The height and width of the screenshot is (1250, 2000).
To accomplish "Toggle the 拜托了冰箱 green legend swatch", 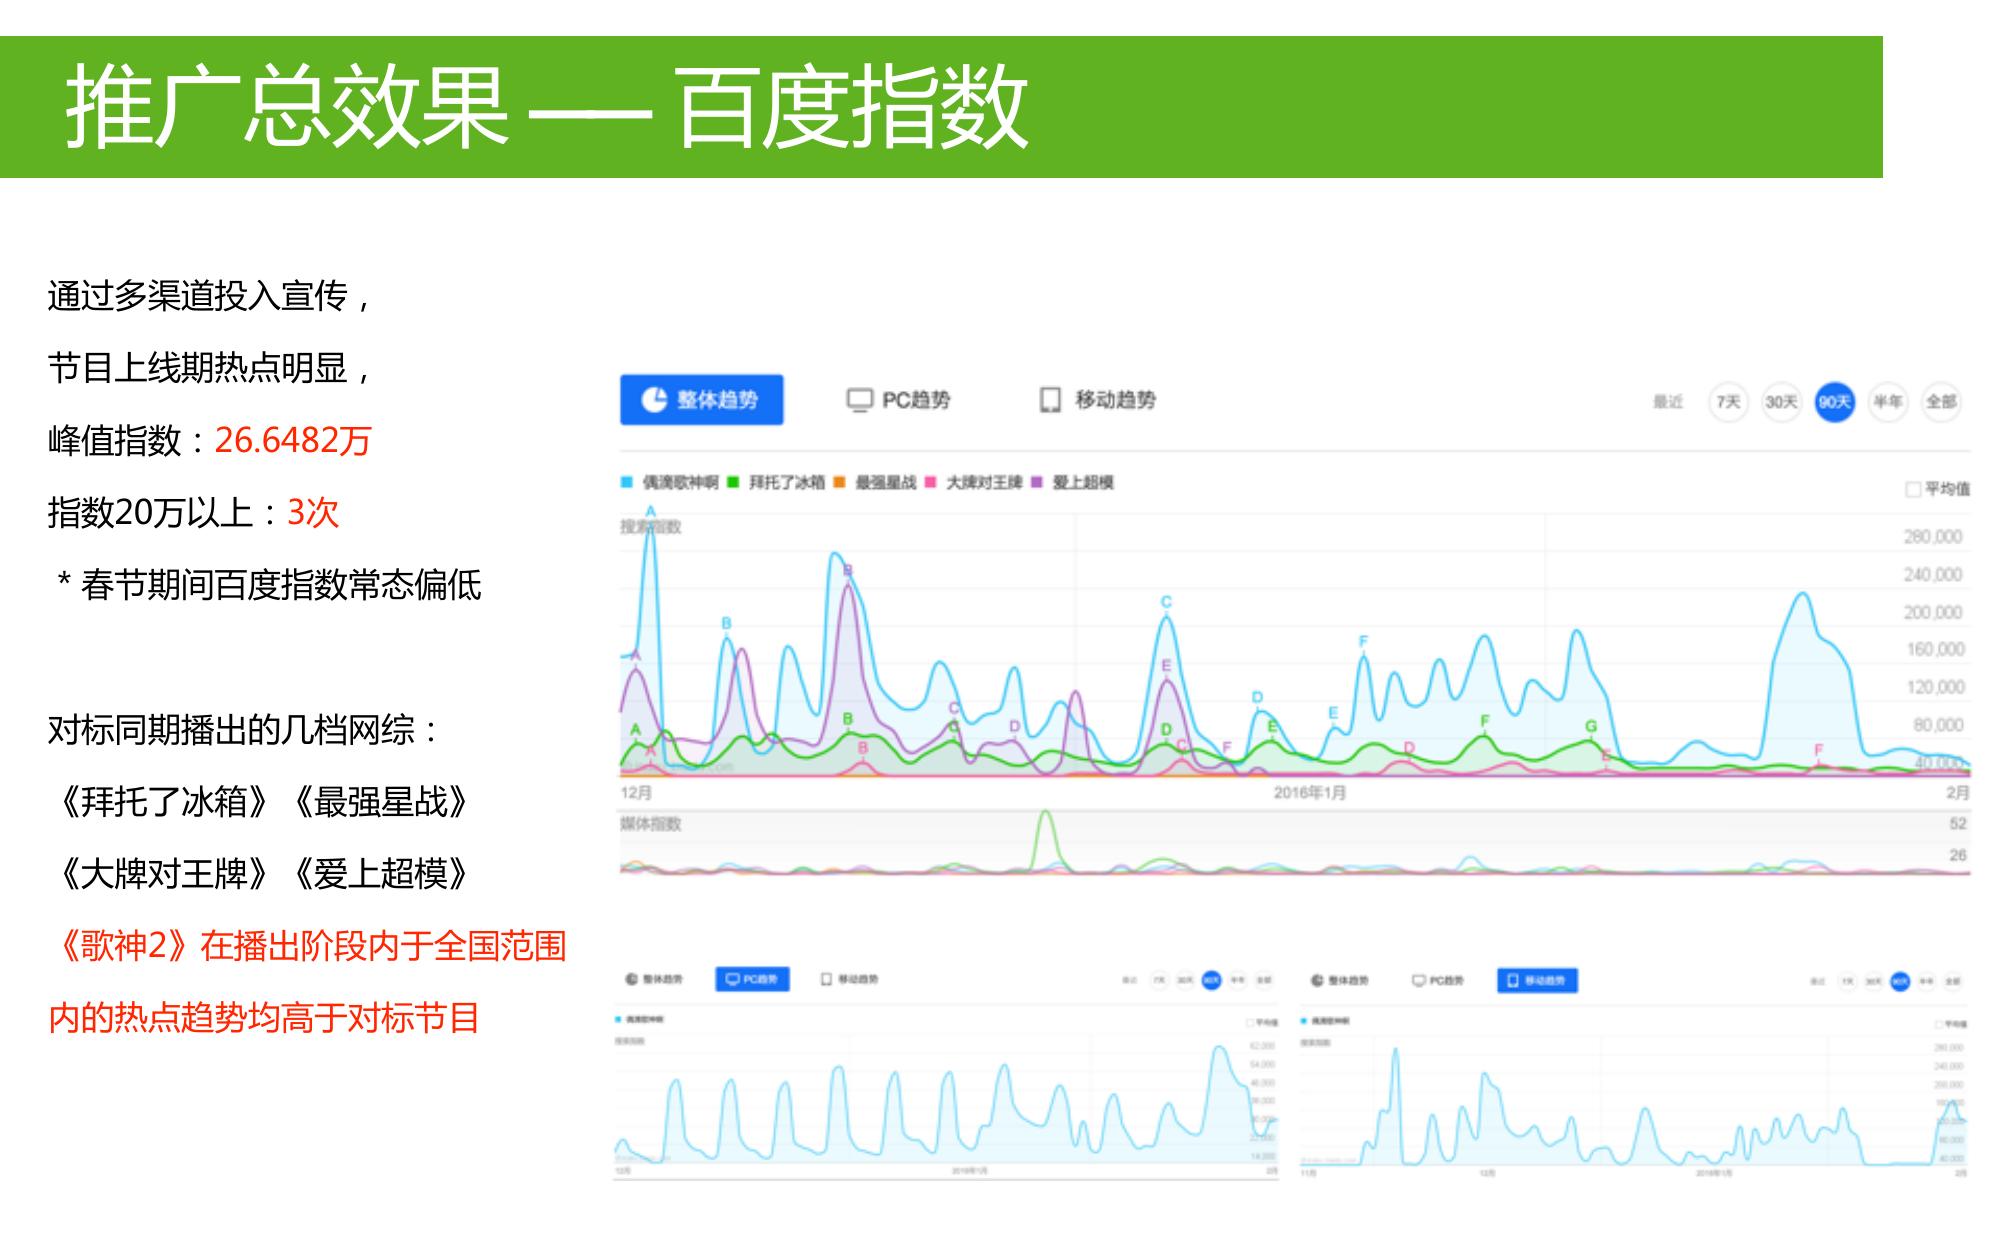I will pos(733,482).
